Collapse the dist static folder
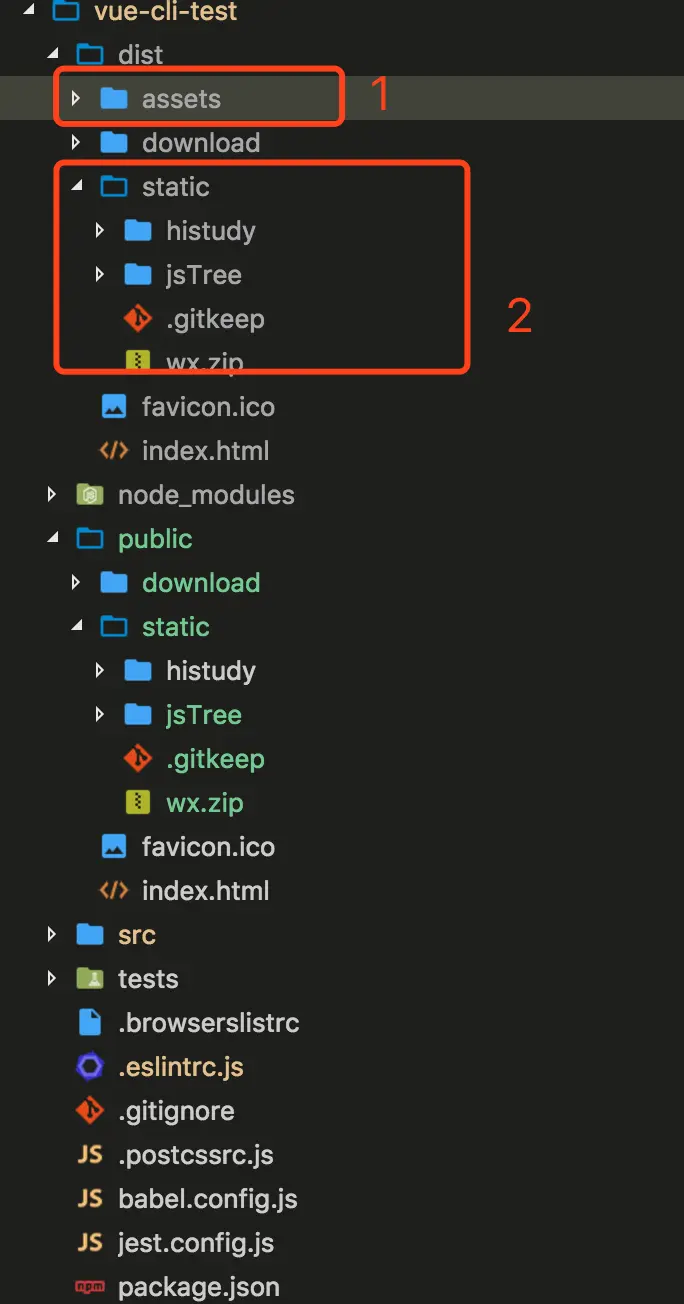This screenshot has width=684, height=1304. coord(75,187)
